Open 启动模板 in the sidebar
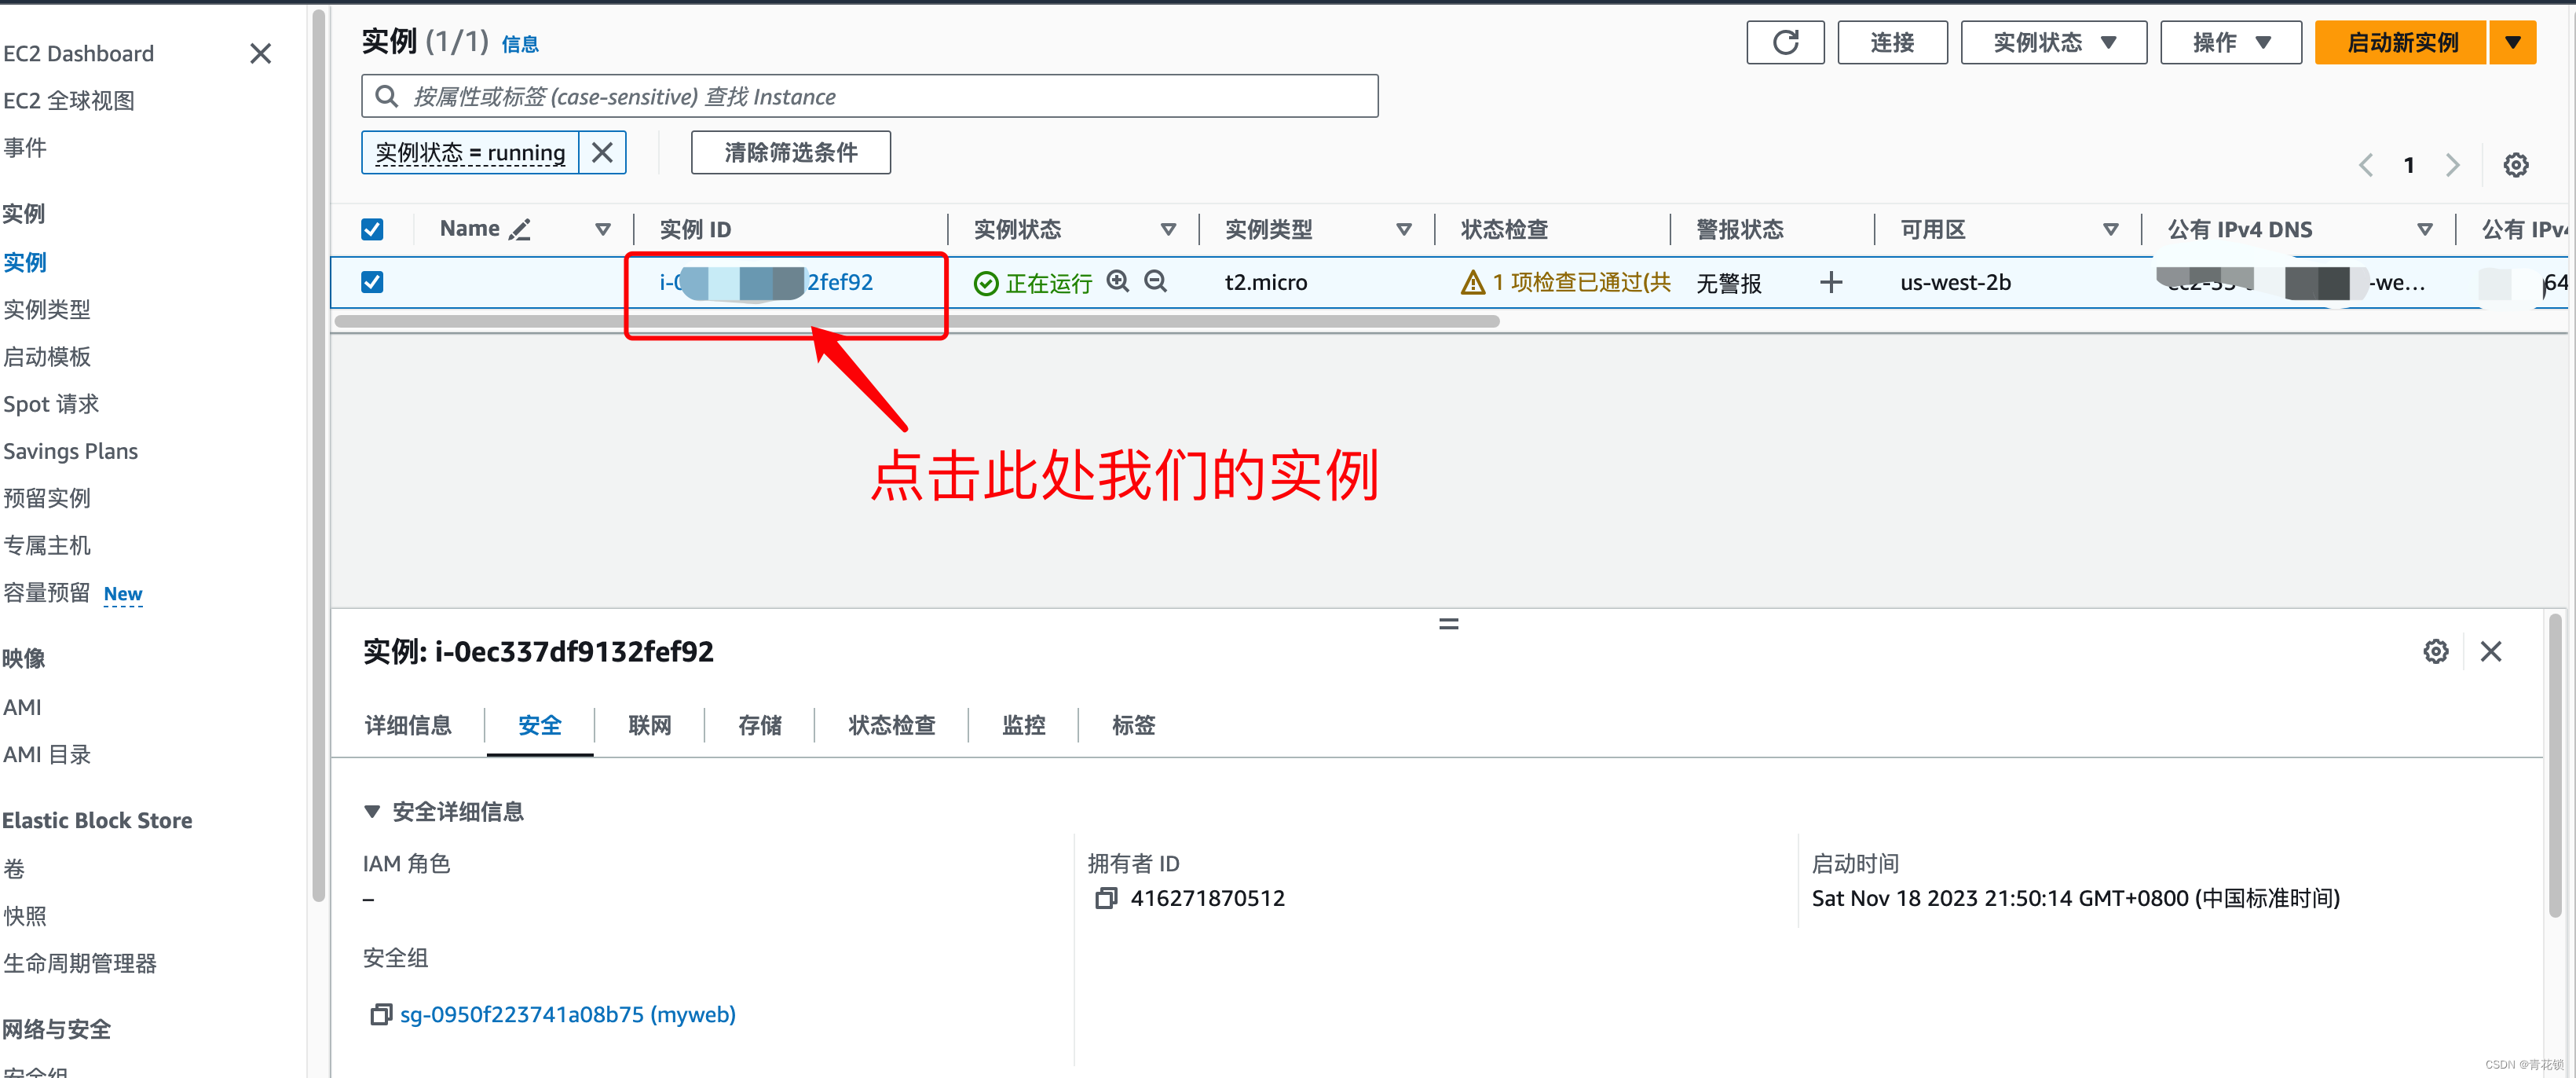This screenshot has height=1078, width=2576. click(46, 357)
